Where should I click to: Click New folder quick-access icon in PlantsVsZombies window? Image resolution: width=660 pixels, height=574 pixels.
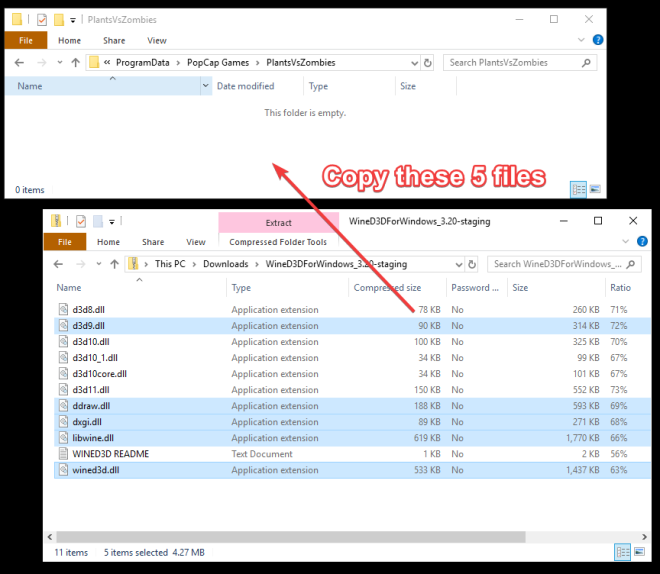(x=59, y=20)
